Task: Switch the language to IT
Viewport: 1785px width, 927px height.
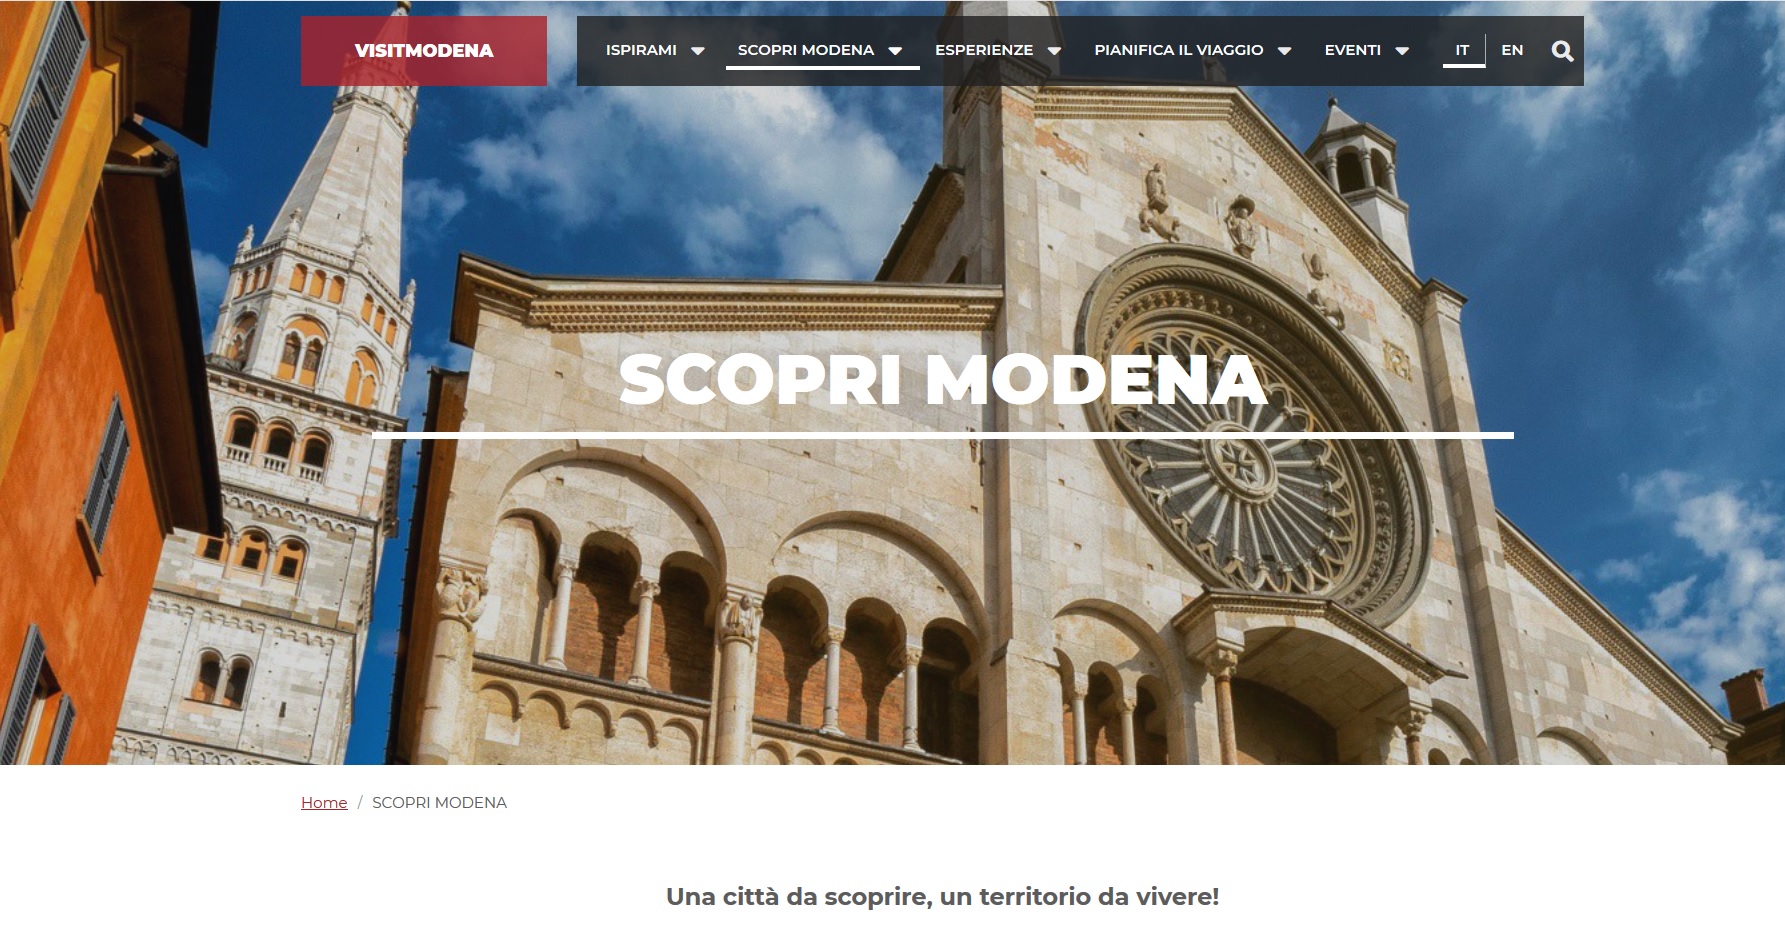Action: click(x=1463, y=50)
